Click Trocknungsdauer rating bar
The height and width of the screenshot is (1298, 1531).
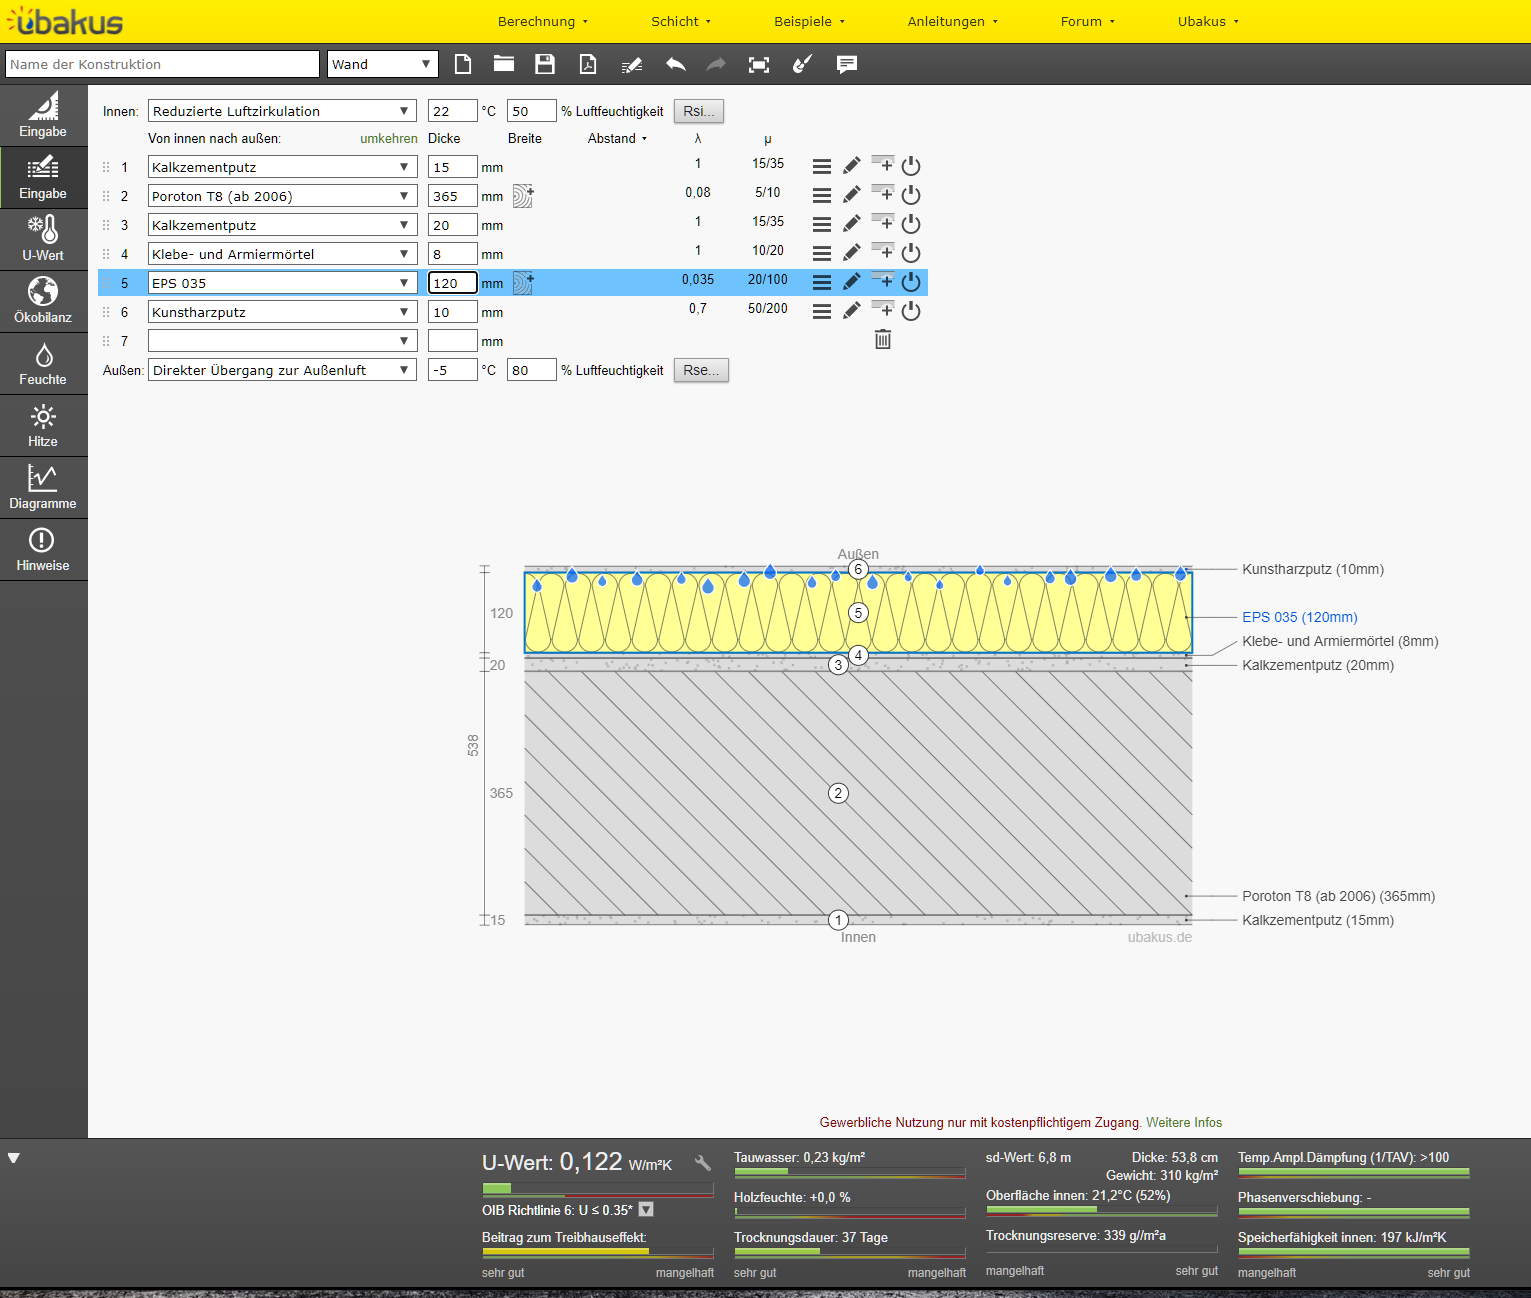pyautogui.click(x=850, y=1252)
